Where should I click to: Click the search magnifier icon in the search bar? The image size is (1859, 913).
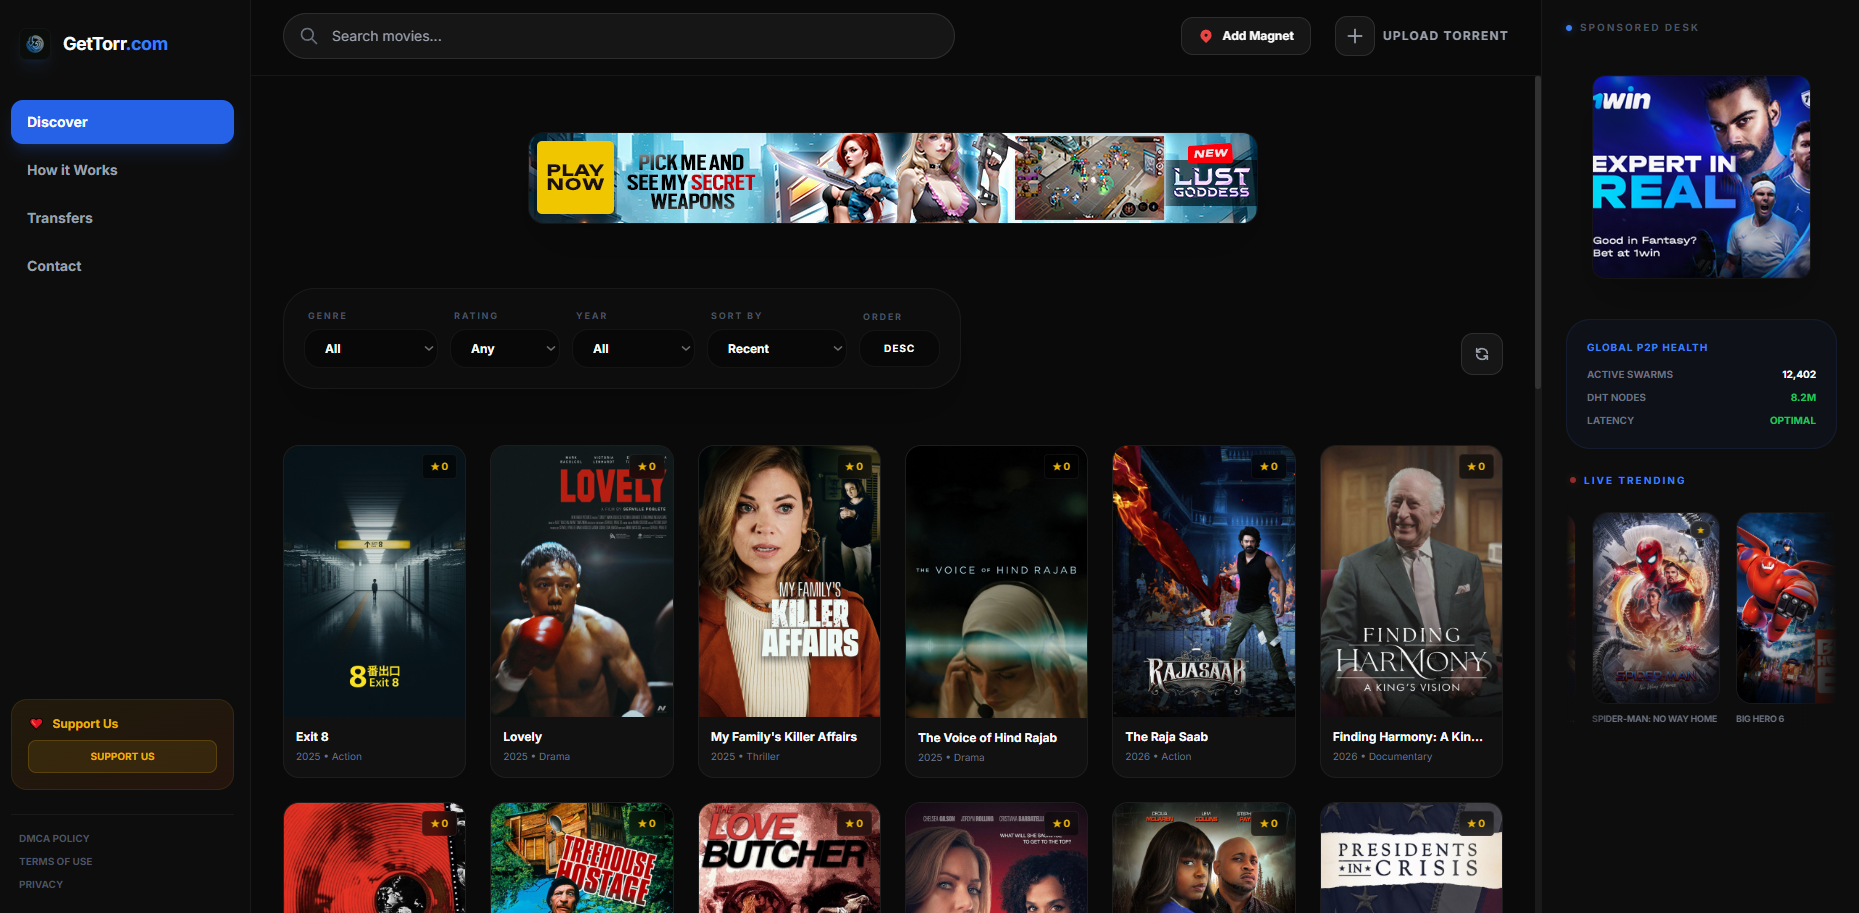click(x=309, y=35)
